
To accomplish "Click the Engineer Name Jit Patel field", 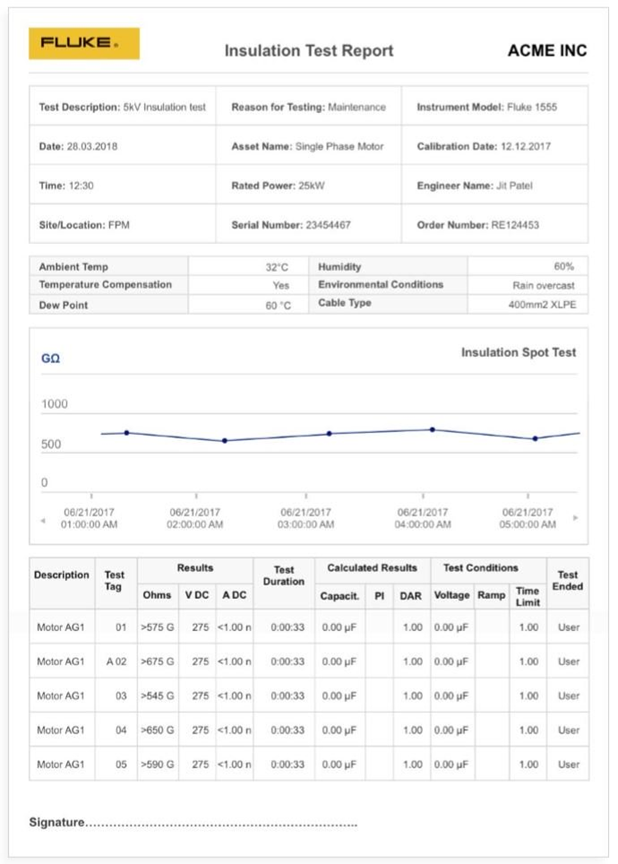I will 495,186.
